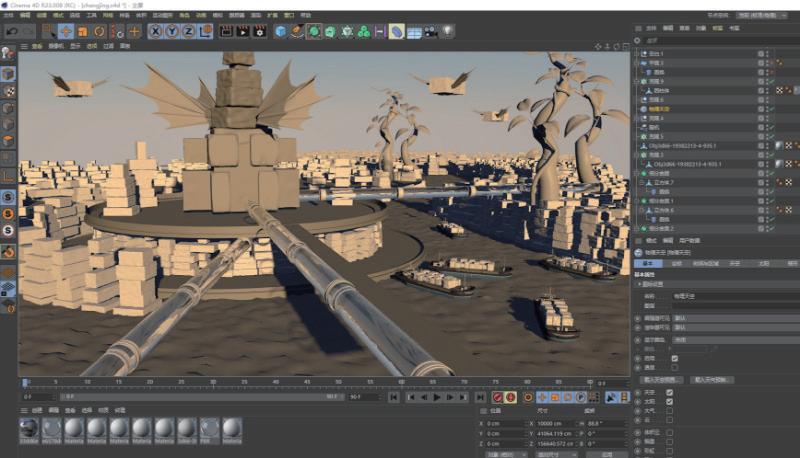Click the Light object icon
Viewport: 800px width, 458px height.
point(447,31)
